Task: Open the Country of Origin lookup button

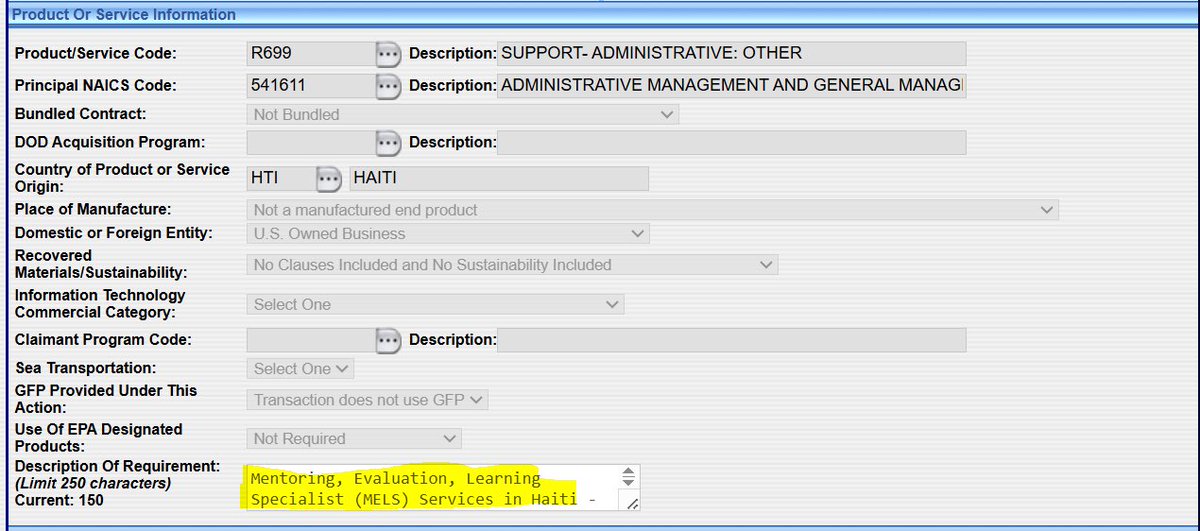Action: (x=329, y=179)
